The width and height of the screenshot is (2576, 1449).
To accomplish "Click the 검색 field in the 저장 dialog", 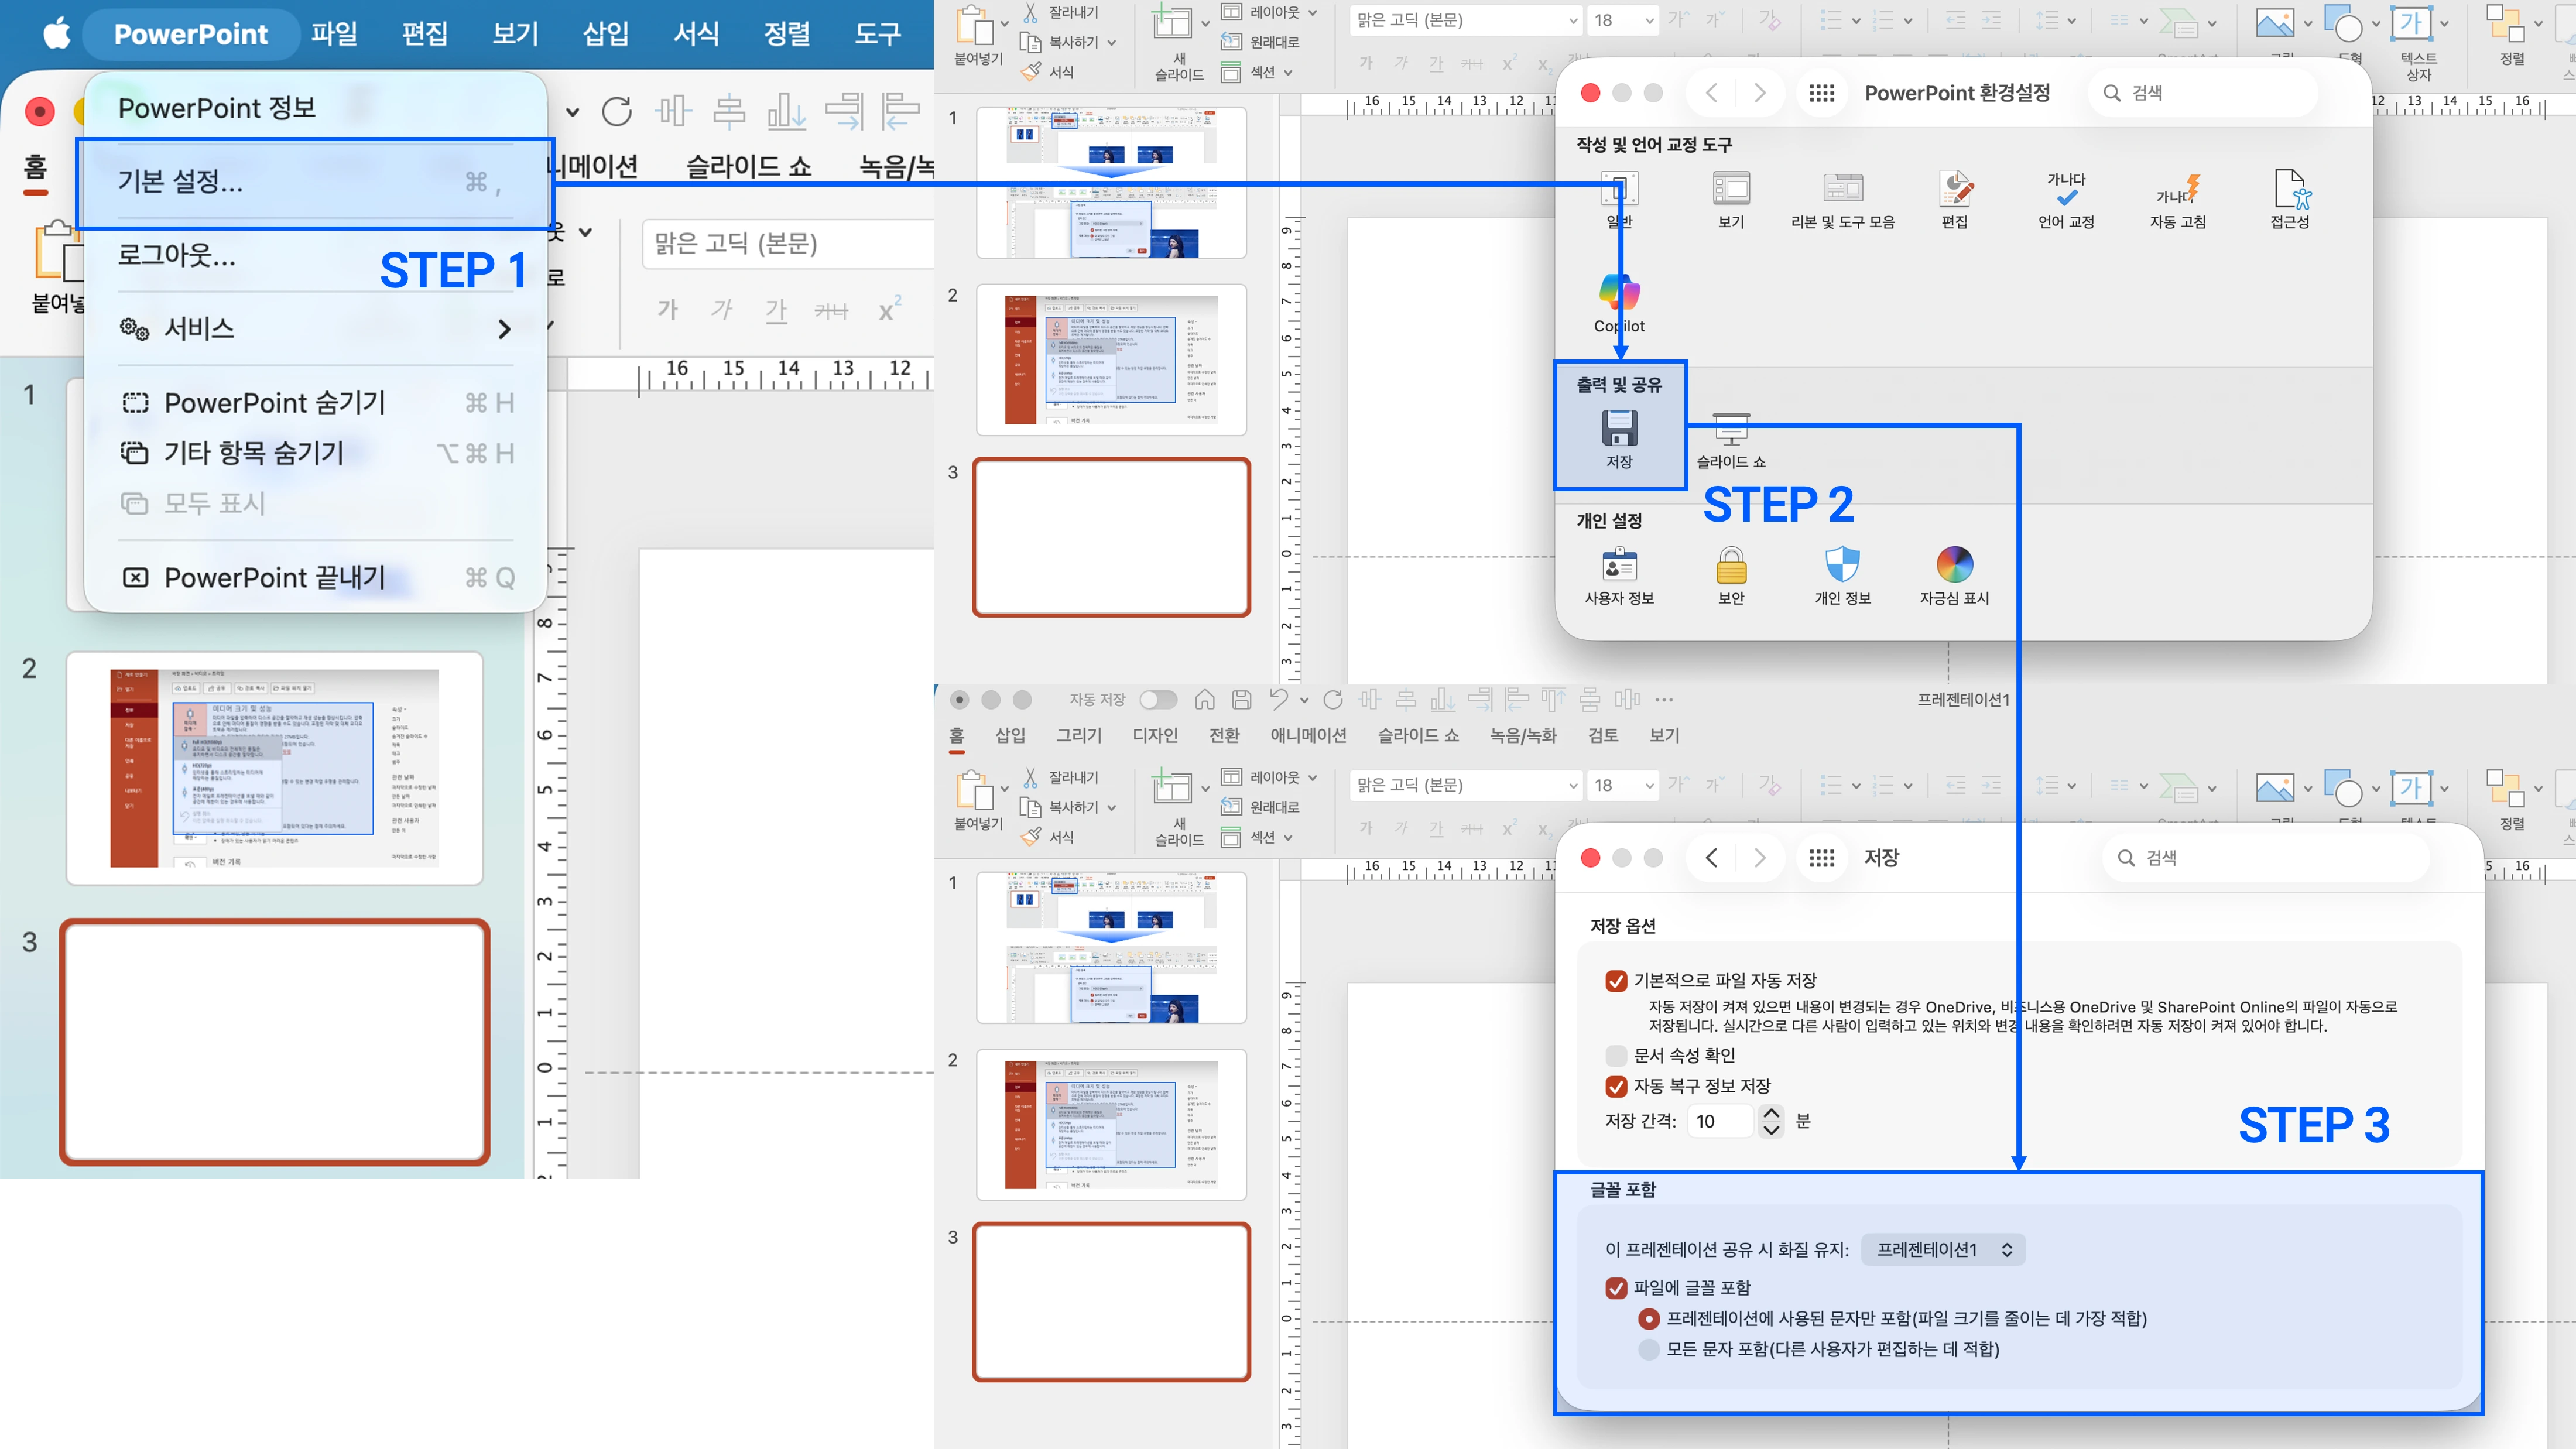I will coord(2266,858).
